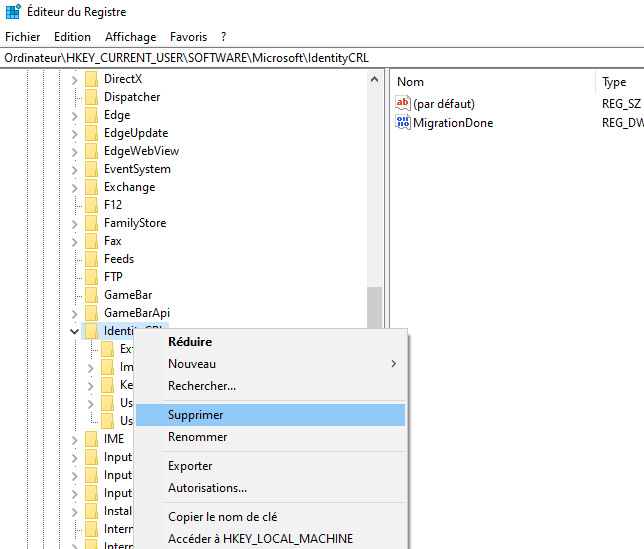Click the FamilyStore folder icon

91,223
